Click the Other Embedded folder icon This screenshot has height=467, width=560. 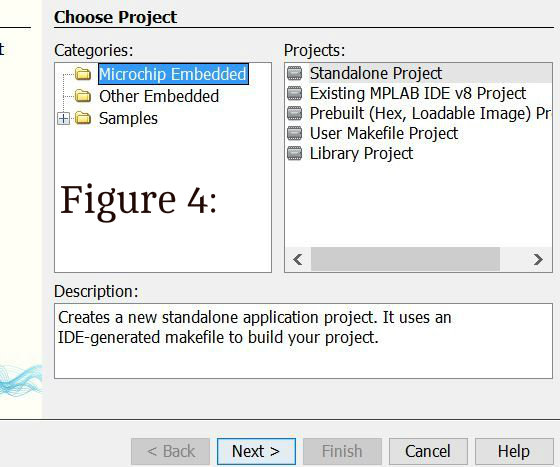(x=83, y=96)
